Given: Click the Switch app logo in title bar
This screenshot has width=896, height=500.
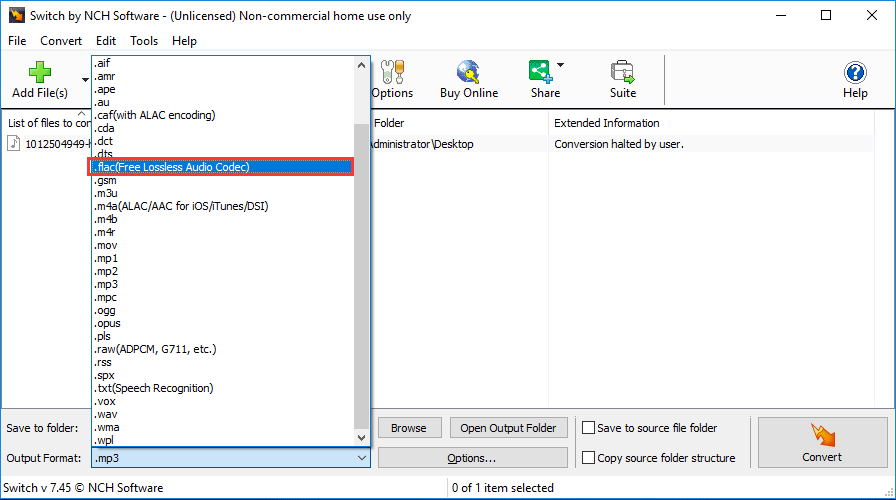Looking at the screenshot, I should tap(17, 15).
